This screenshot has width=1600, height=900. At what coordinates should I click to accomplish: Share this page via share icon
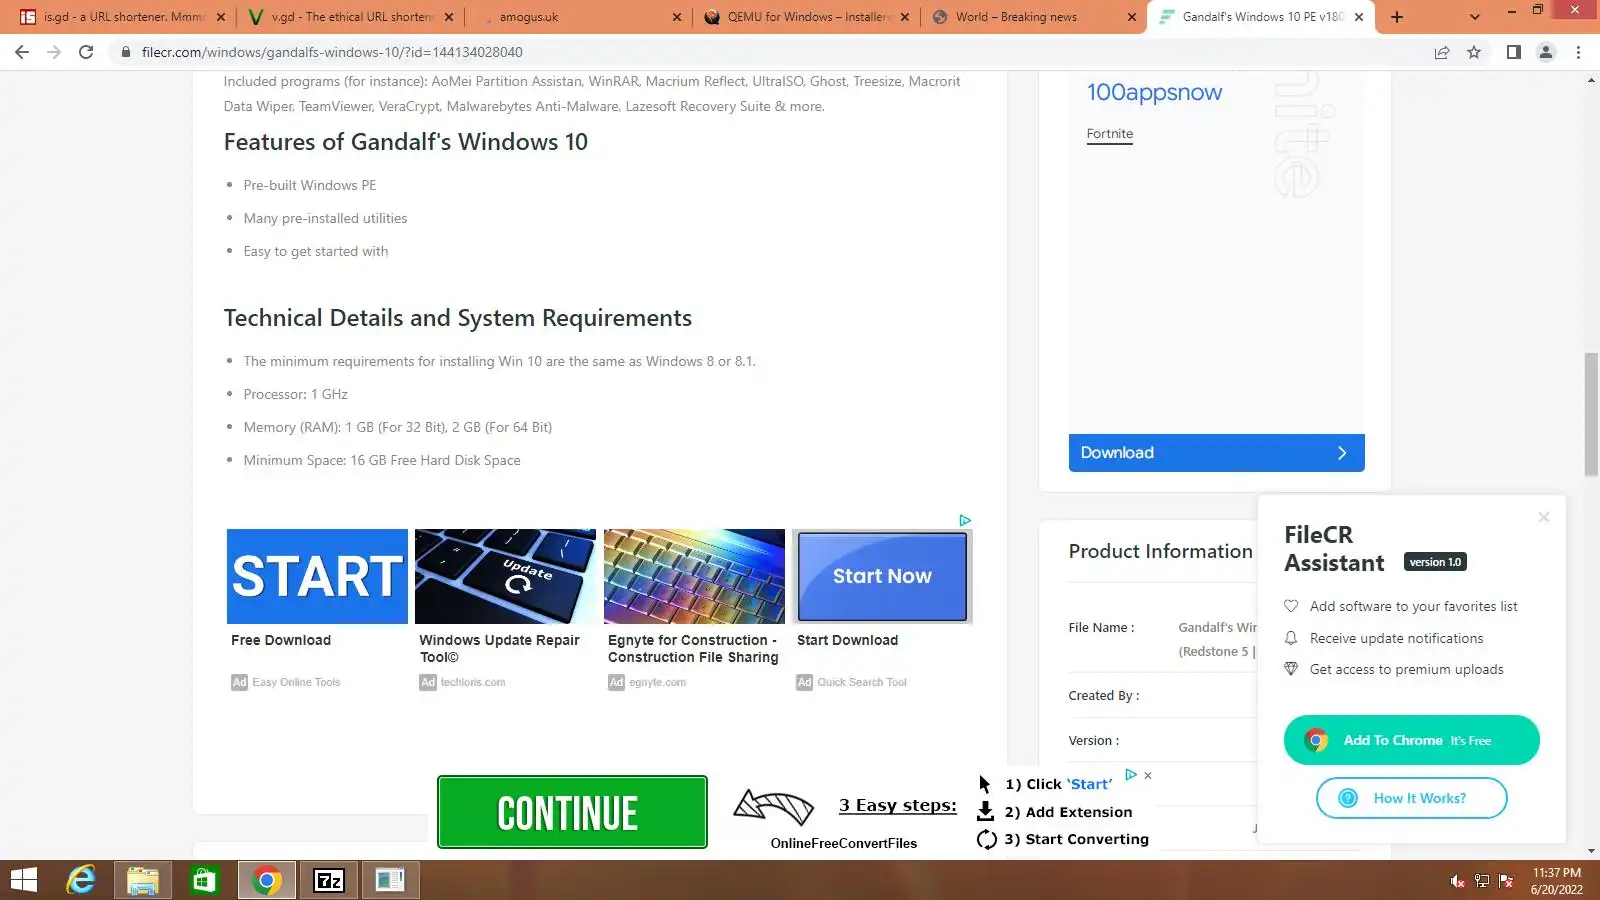click(x=1442, y=52)
